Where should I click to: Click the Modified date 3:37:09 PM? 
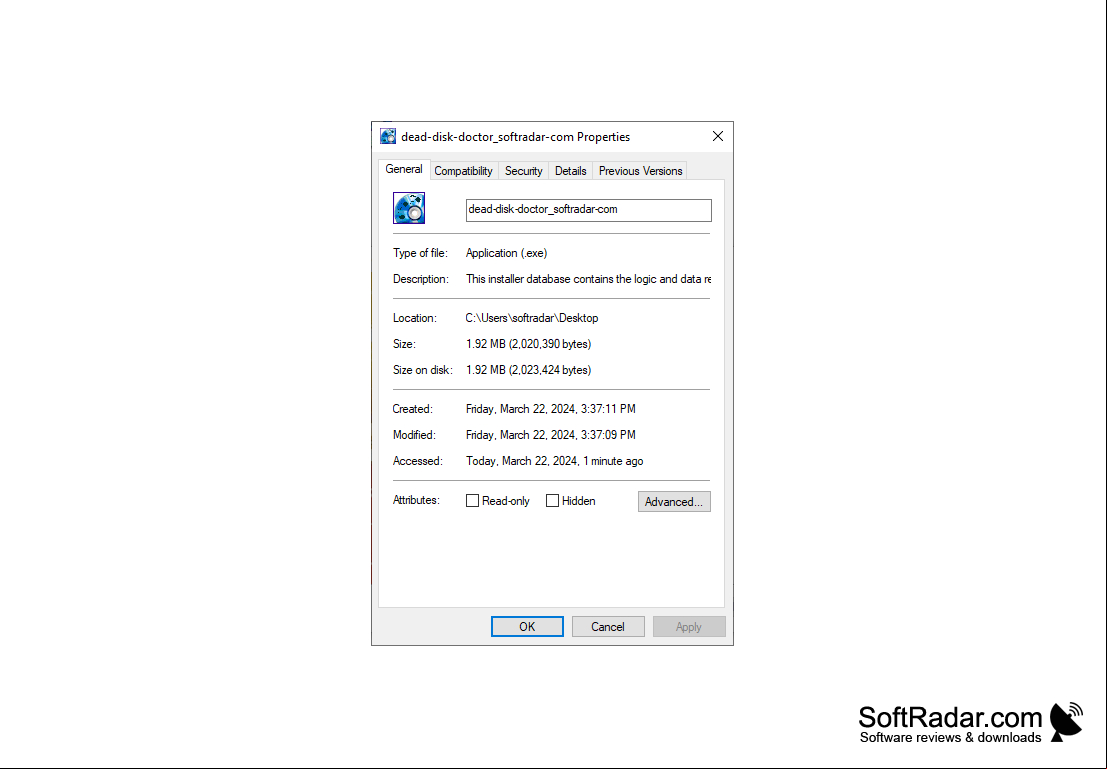(x=551, y=435)
